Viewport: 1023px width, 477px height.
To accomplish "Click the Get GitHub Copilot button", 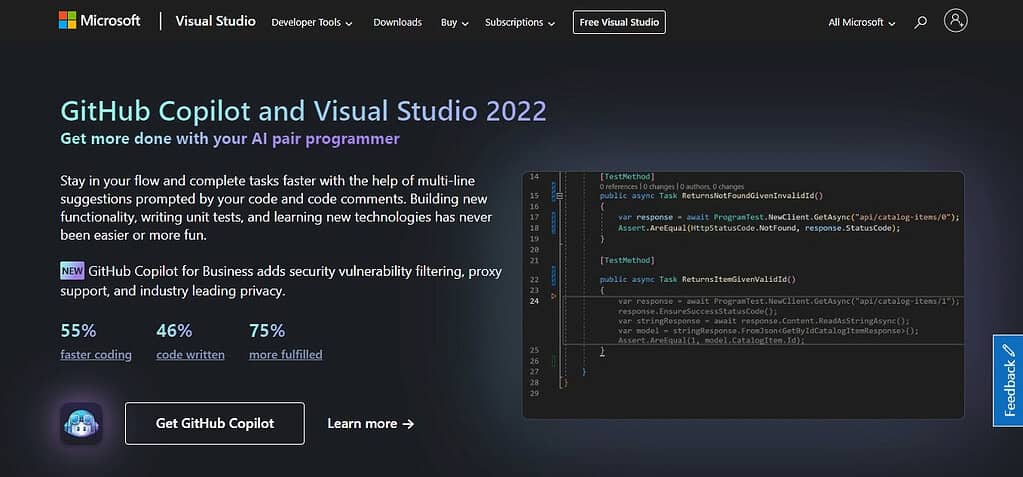I will tap(215, 423).
